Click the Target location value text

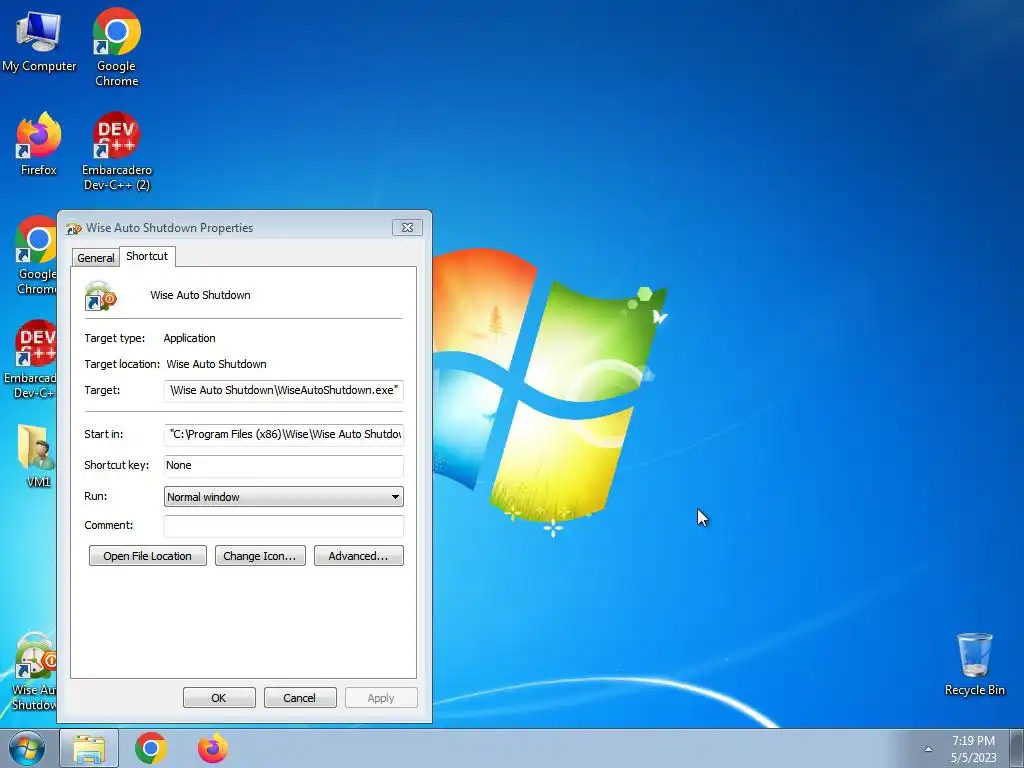coord(216,364)
